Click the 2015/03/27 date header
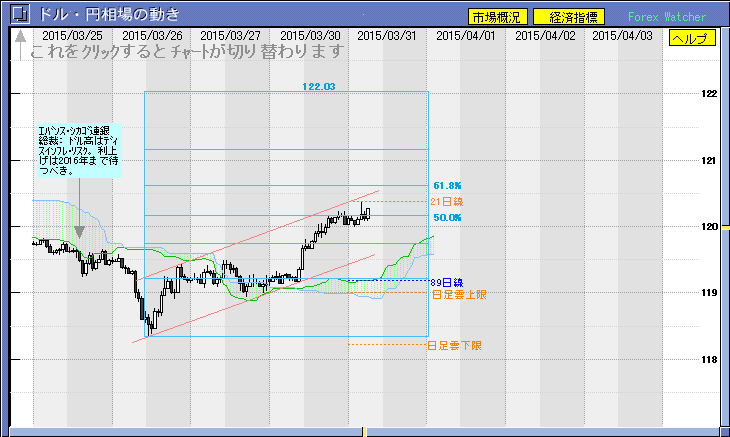Viewport: 730px width, 437px height. [x=230, y=36]
